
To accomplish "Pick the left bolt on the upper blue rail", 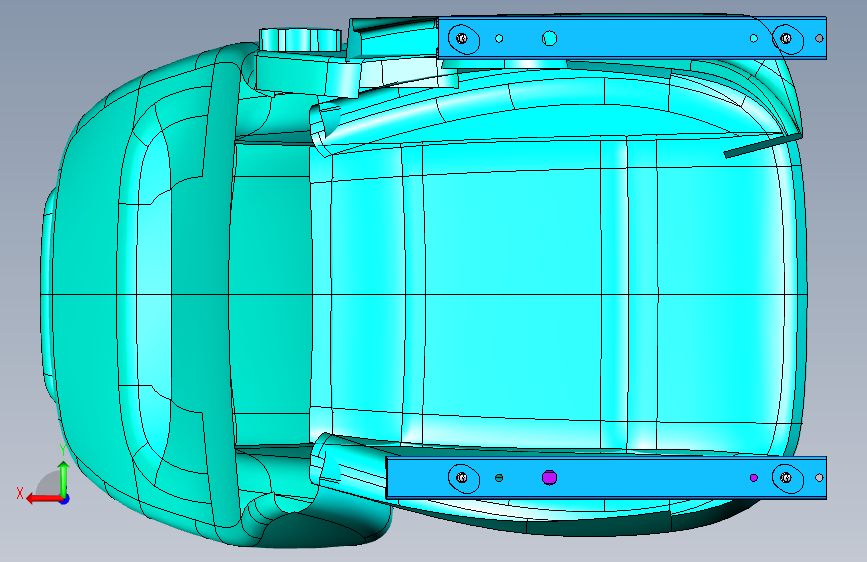I will [462, 38].
